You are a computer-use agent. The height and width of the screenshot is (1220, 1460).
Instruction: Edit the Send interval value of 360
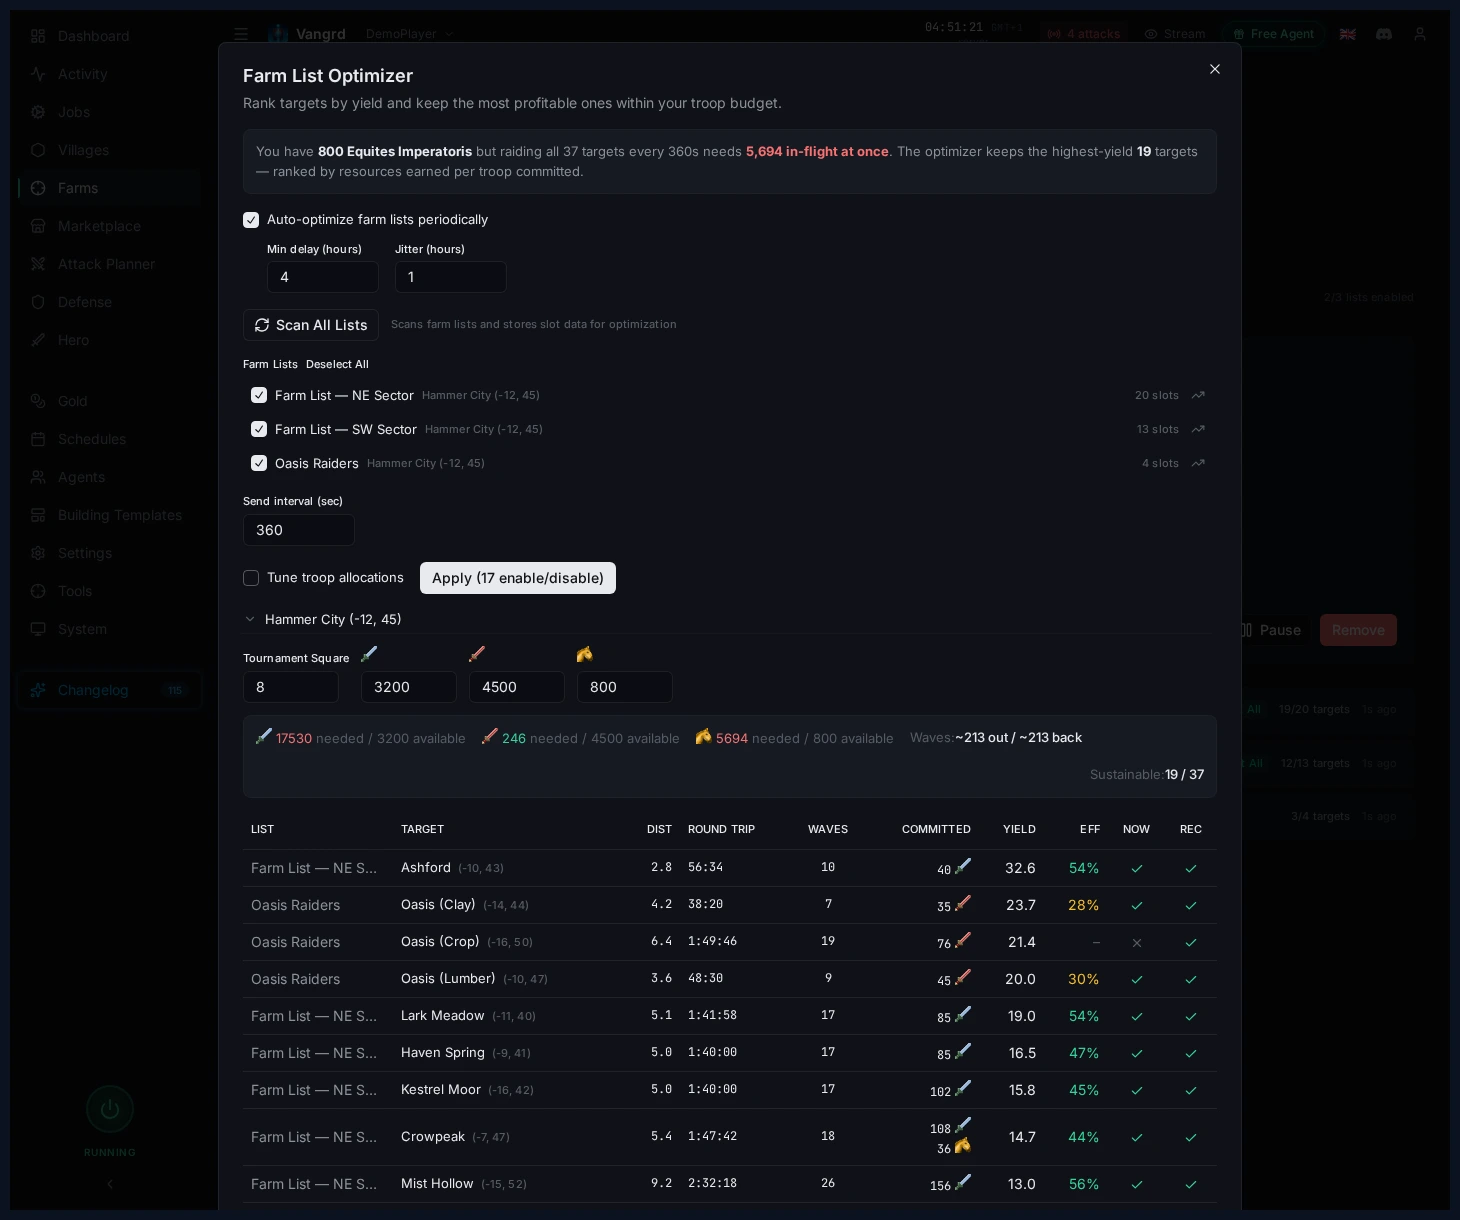[x=298, y=530]
